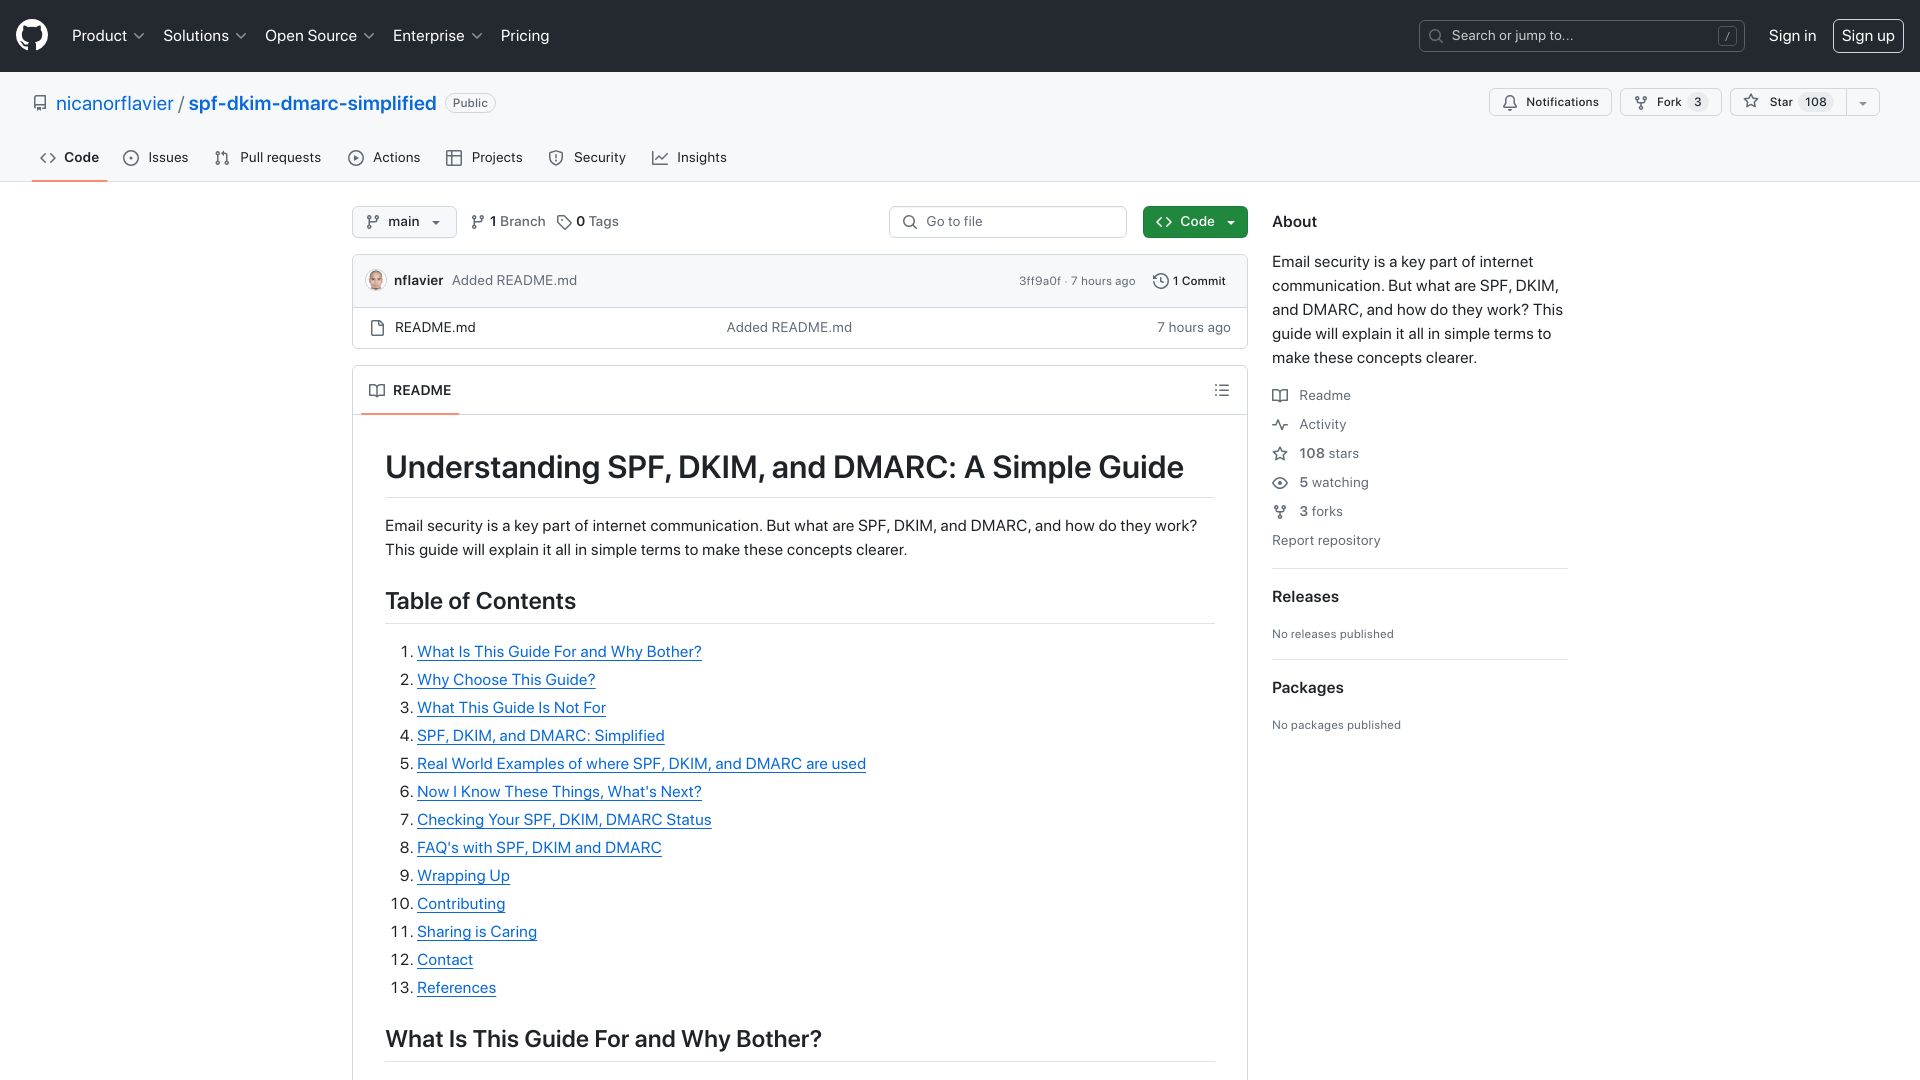The width and height of the screenshot is (1920, 1080).
Task: Open the main branch selector dropdown
Action: [404, 222]
